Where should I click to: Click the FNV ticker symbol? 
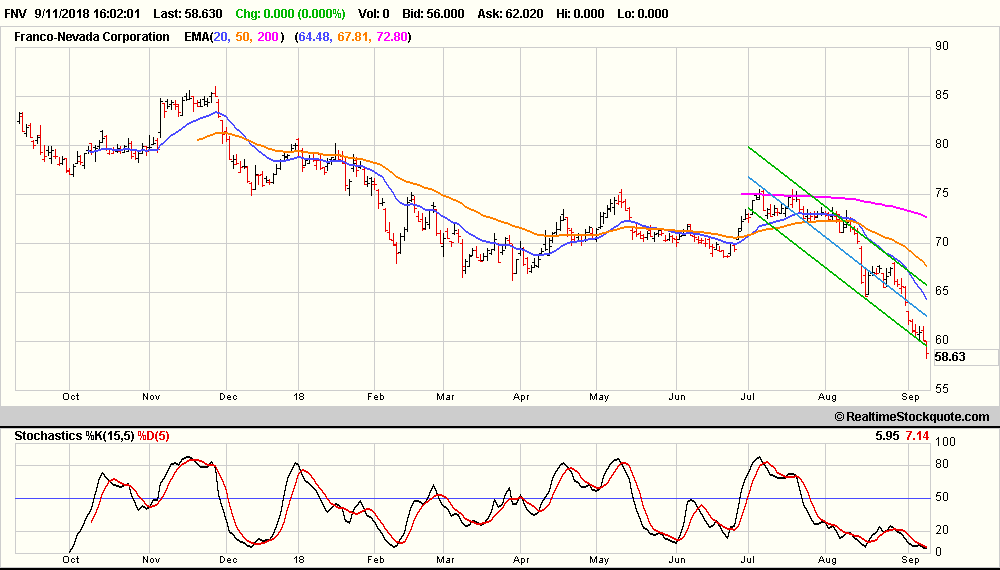pos(15,14)
